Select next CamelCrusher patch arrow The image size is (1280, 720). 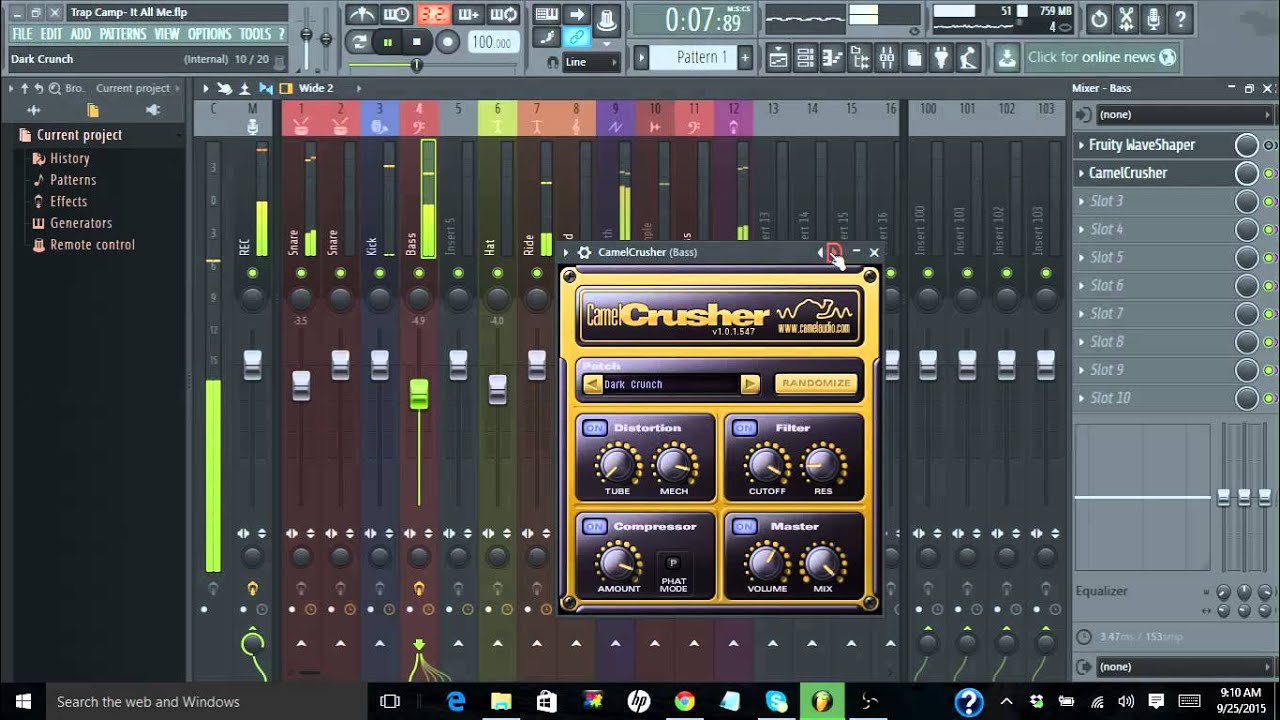[750, 384]
